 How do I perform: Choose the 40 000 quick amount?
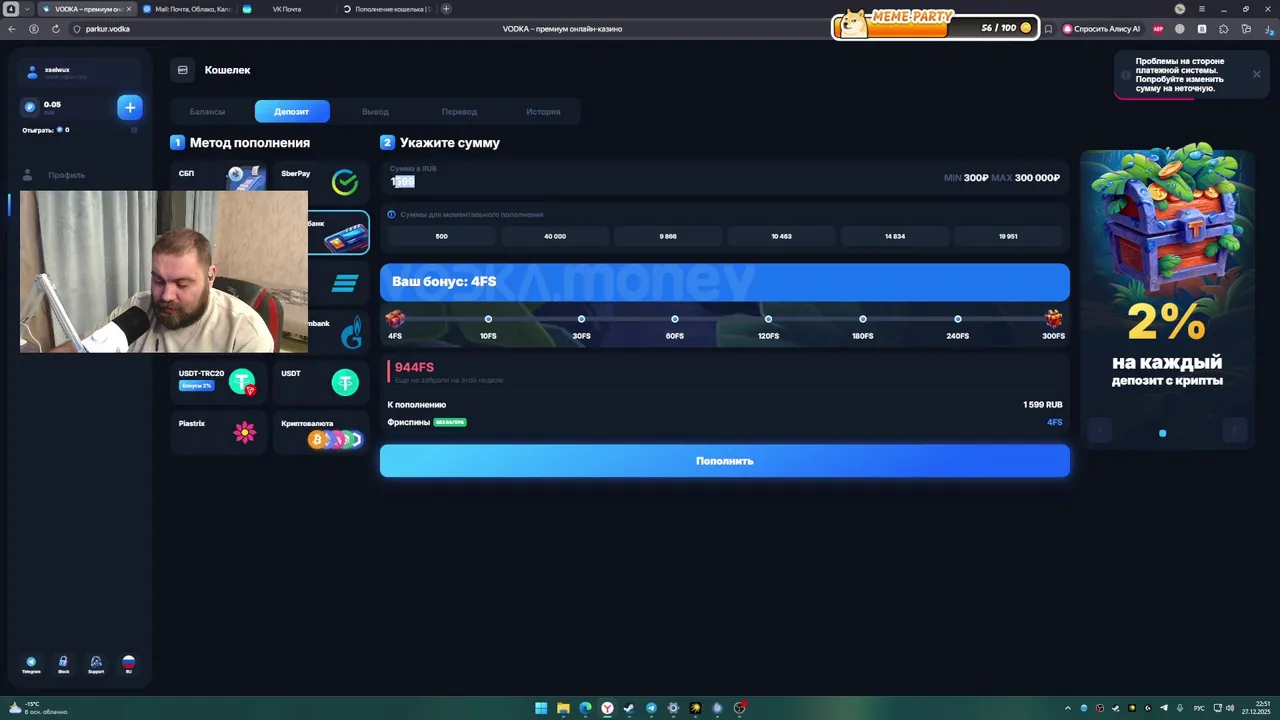pos(555,236)
